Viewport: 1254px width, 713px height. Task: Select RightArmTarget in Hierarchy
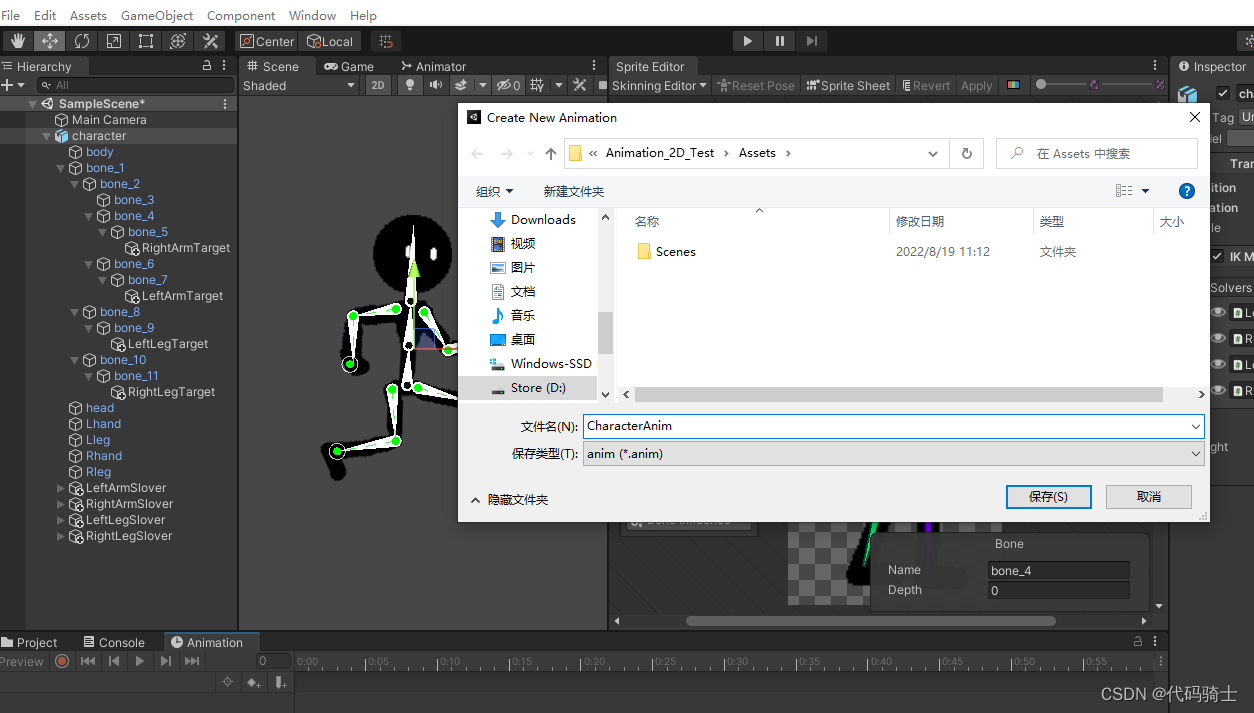(x=186, y=248)
